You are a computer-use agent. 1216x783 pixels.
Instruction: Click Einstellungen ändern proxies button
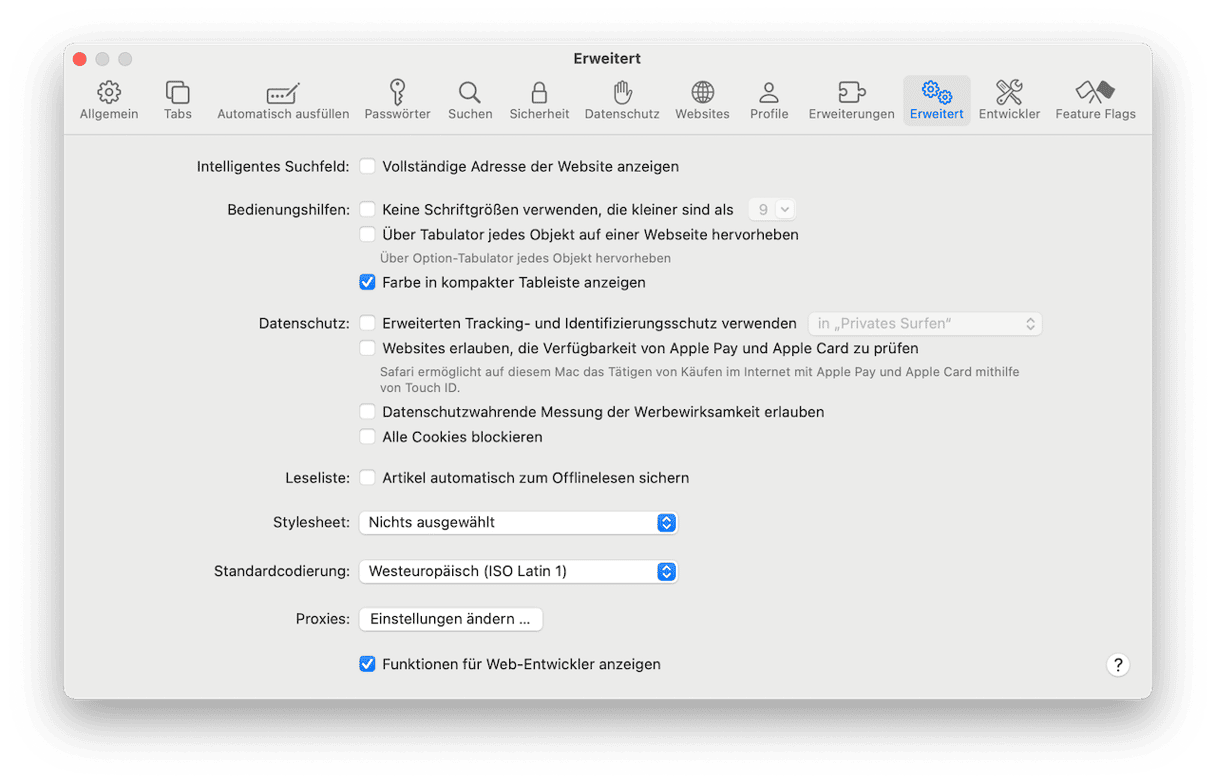[450, 619]
